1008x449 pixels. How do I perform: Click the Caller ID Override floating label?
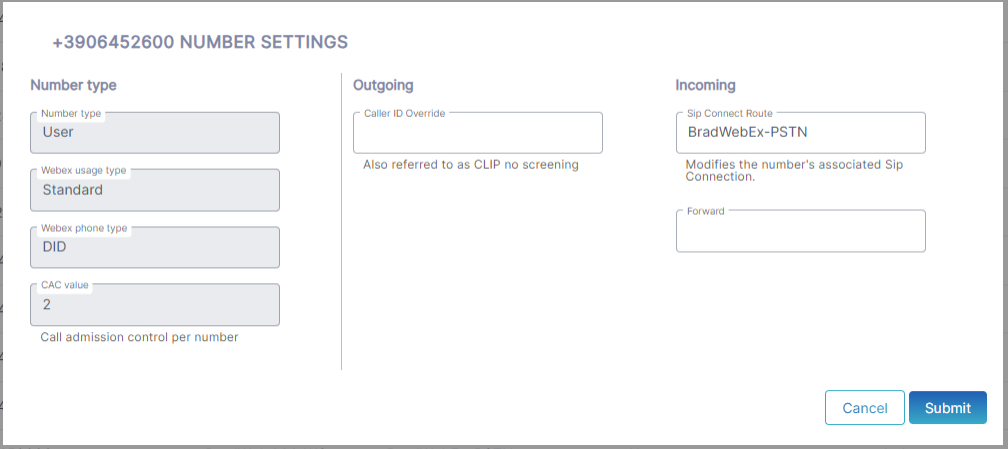click(404, 113)
